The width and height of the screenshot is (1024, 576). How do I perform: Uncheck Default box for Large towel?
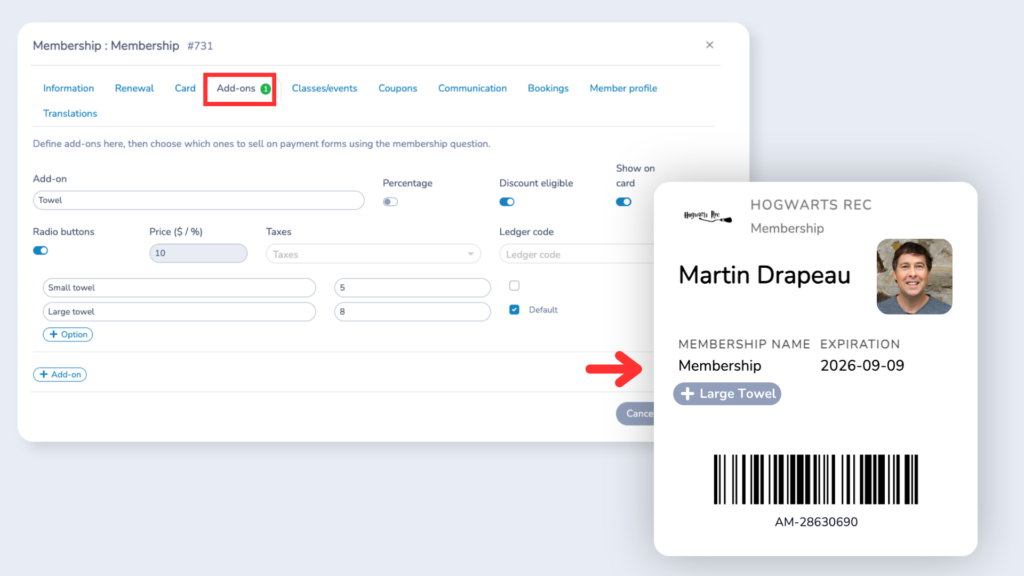pyautogui.click(x=515, y=310)
